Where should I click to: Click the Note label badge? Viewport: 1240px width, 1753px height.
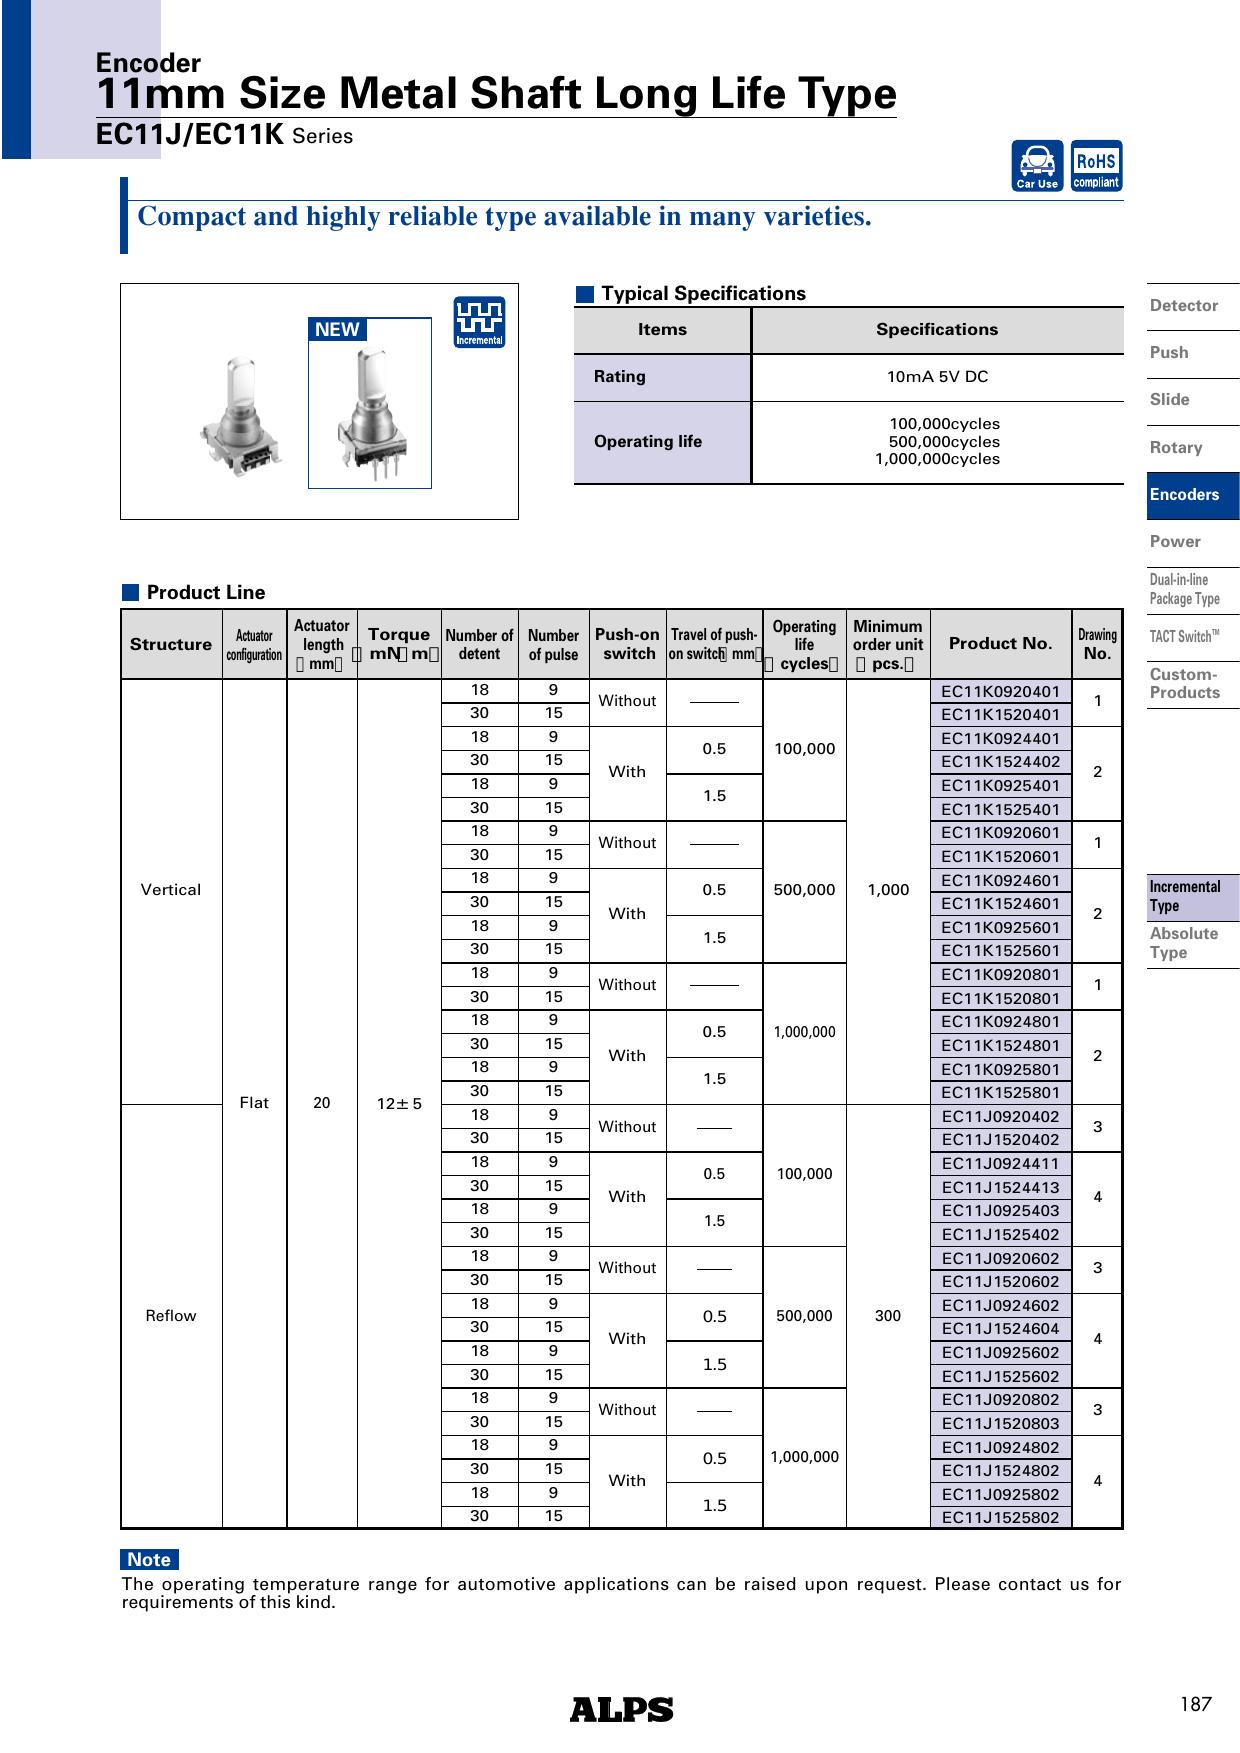click(x=149, y=1559)
